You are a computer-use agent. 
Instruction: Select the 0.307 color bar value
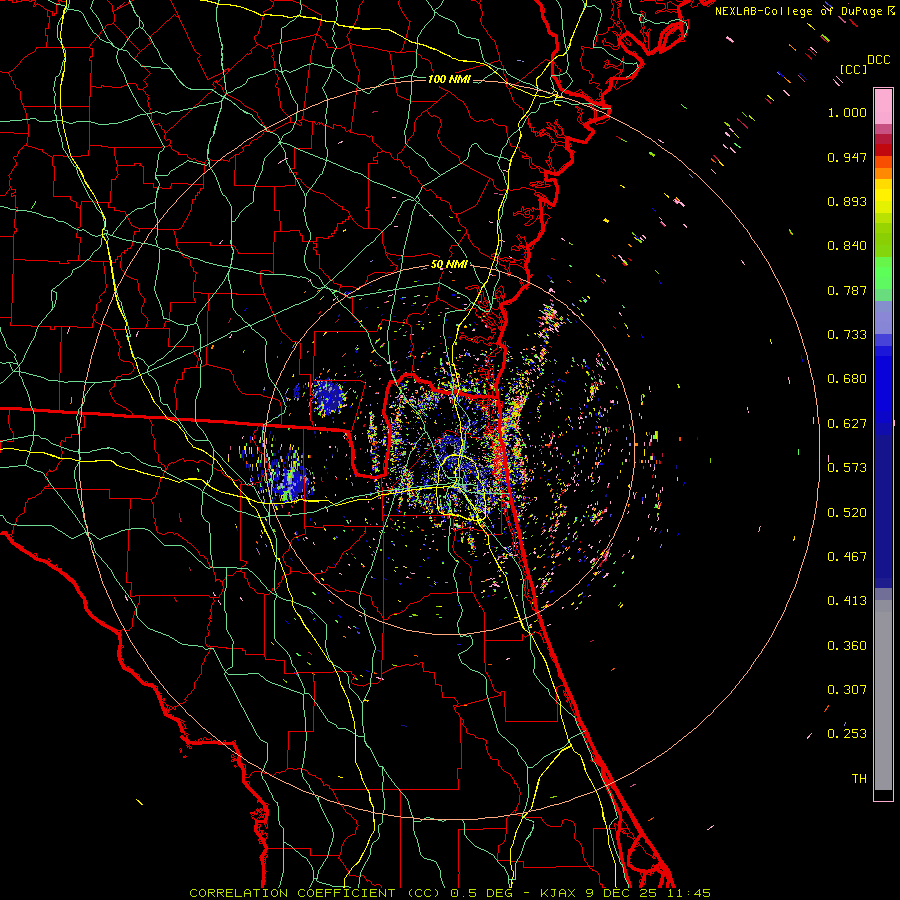point(847,689)
